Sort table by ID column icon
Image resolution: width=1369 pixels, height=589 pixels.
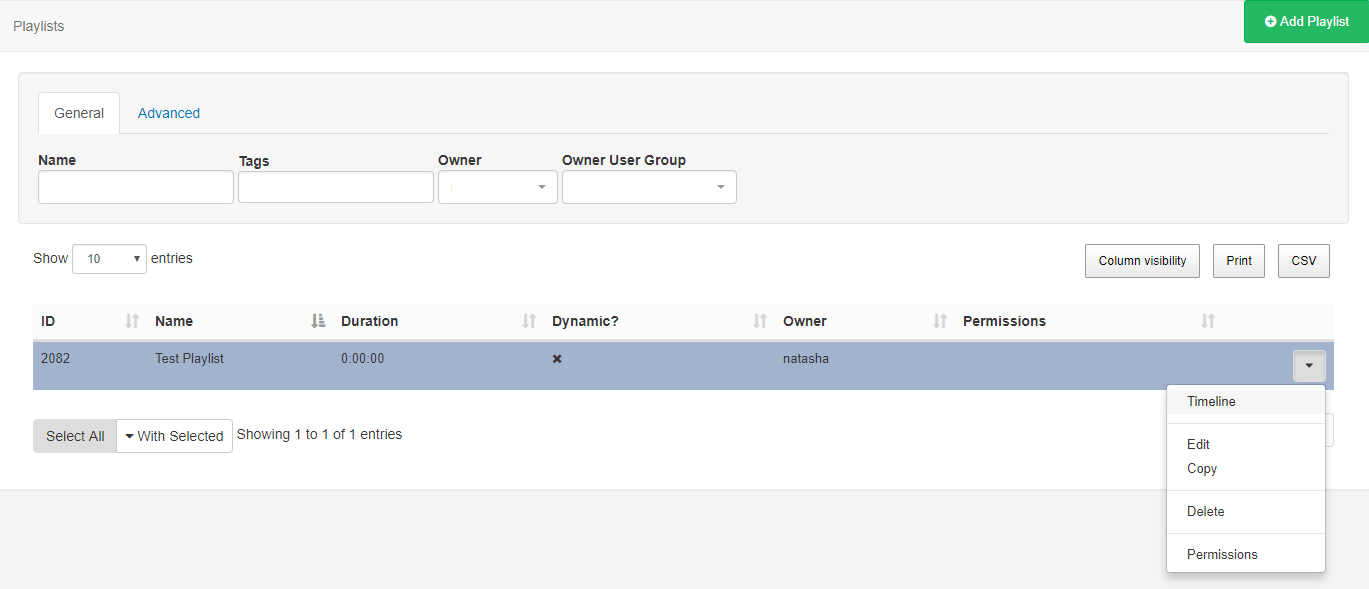tap(132, 321)
